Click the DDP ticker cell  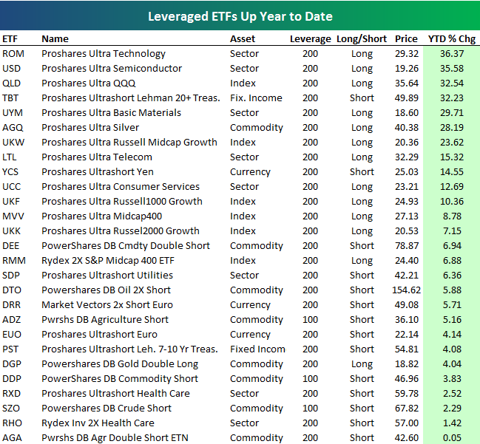[x=12, y=379]
